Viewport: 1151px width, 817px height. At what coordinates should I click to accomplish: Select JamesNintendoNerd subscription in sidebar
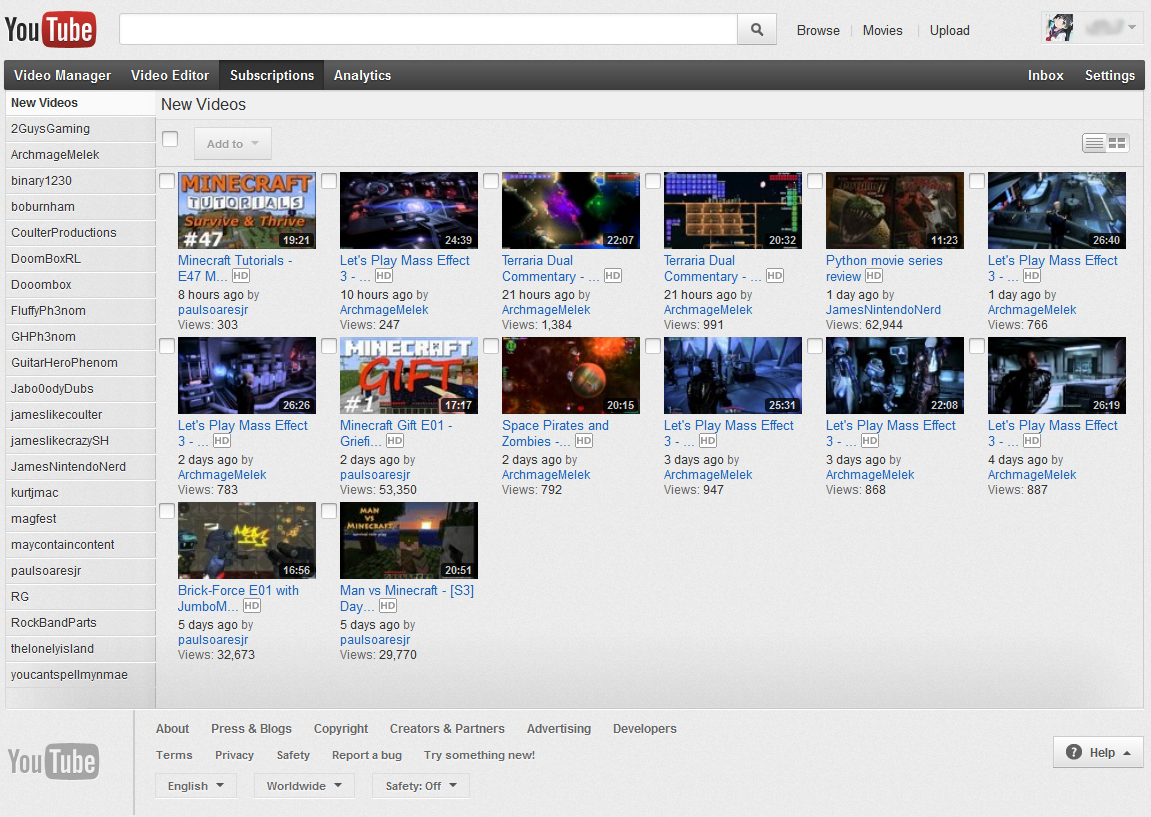[80, 467]
